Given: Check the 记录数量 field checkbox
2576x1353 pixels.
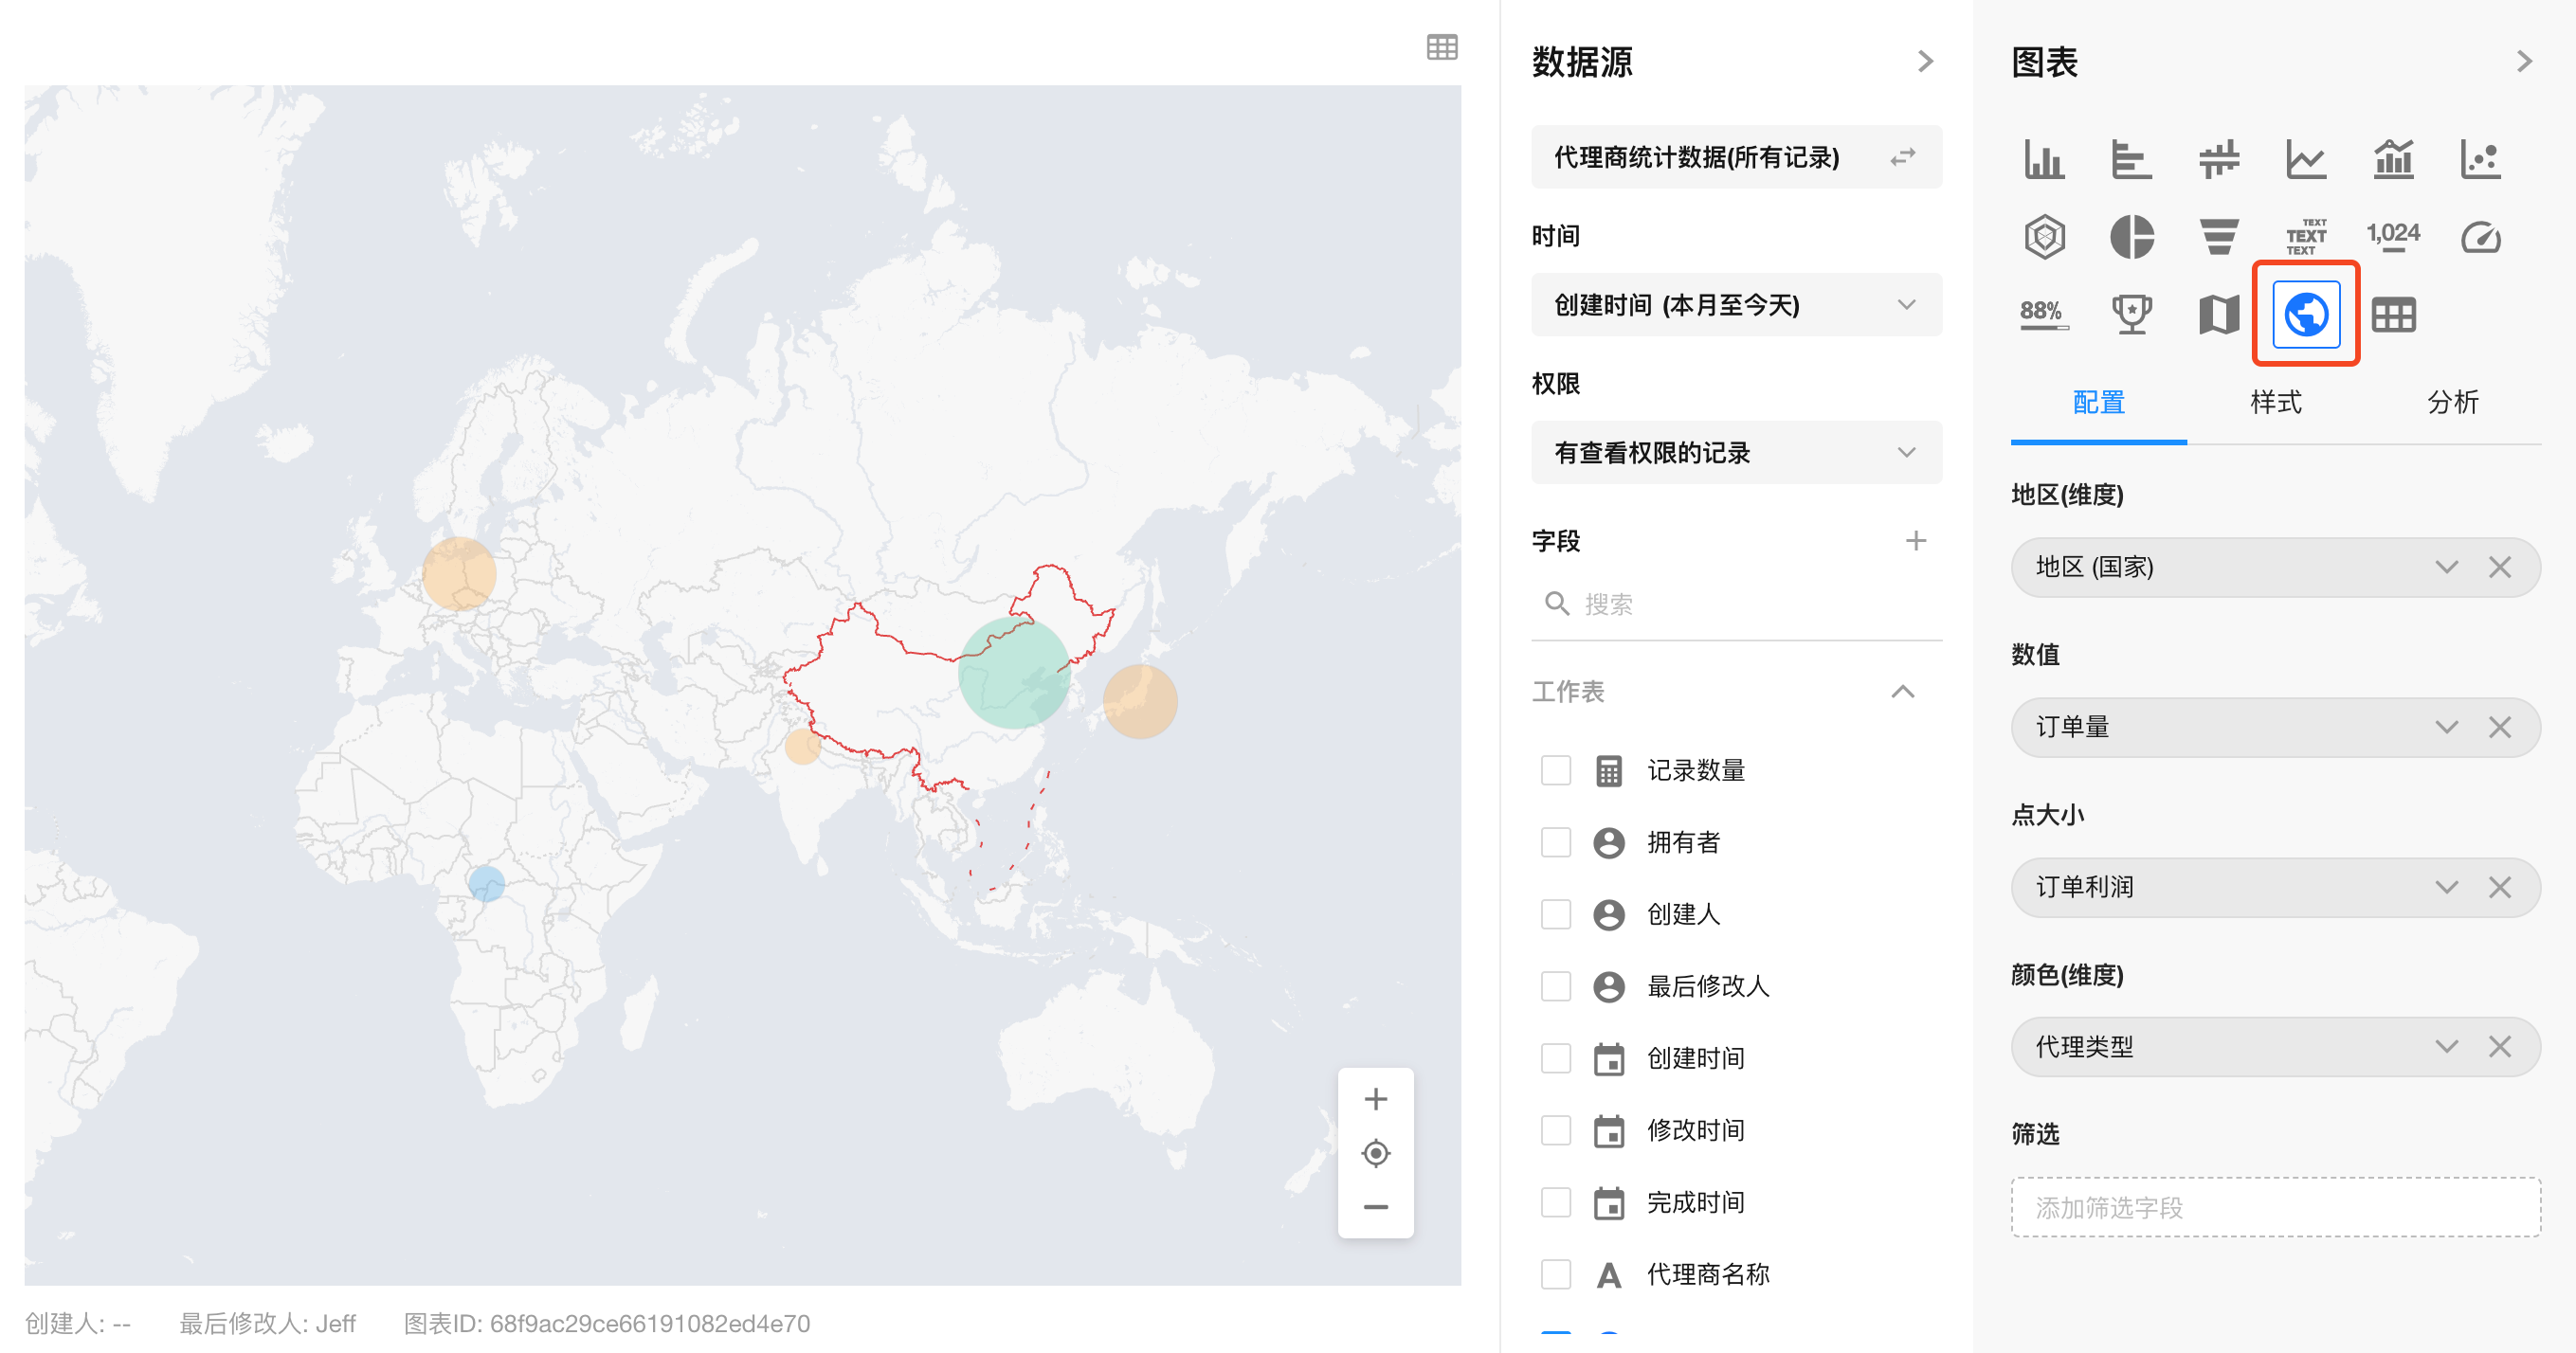Looking at the screenshot, I should (x=1555, y=770).
